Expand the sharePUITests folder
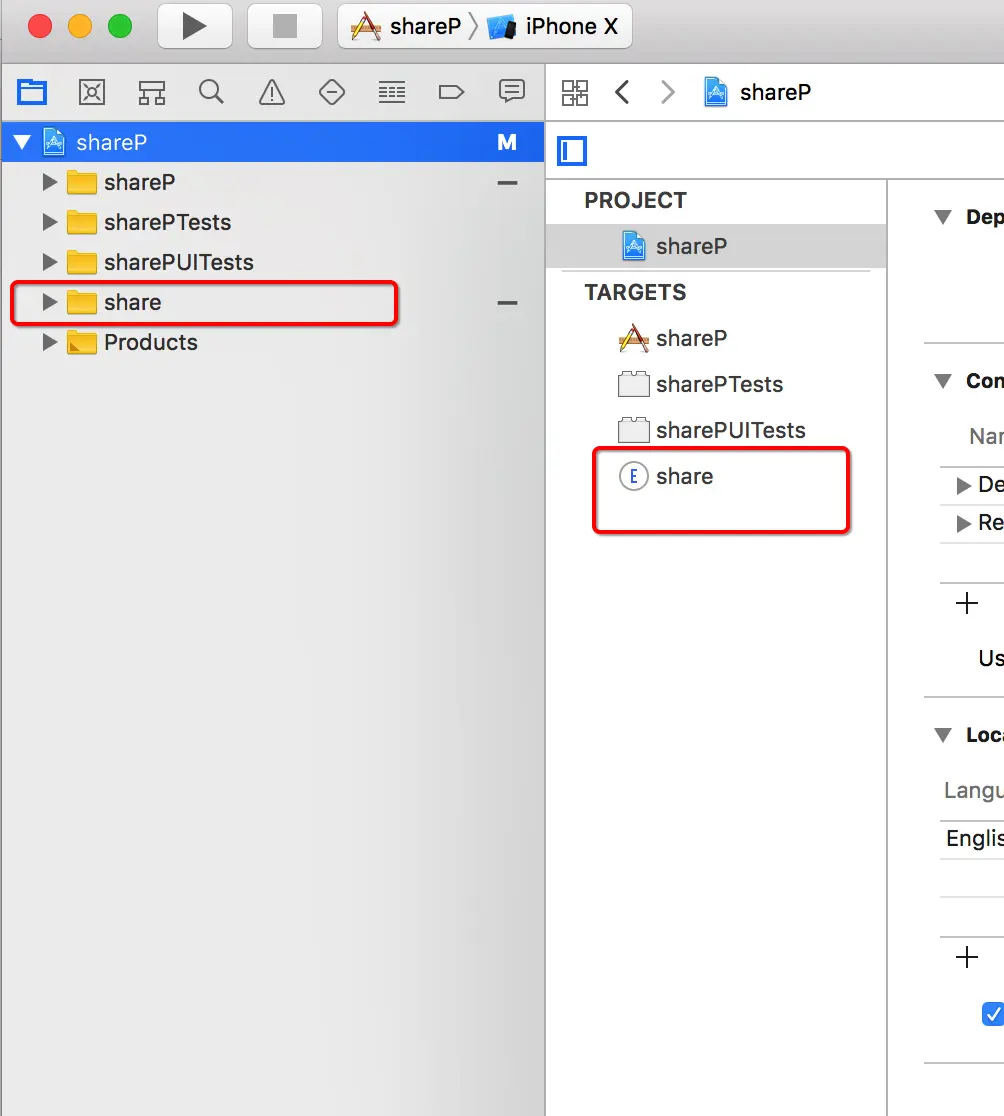 (x=49, y=262)
